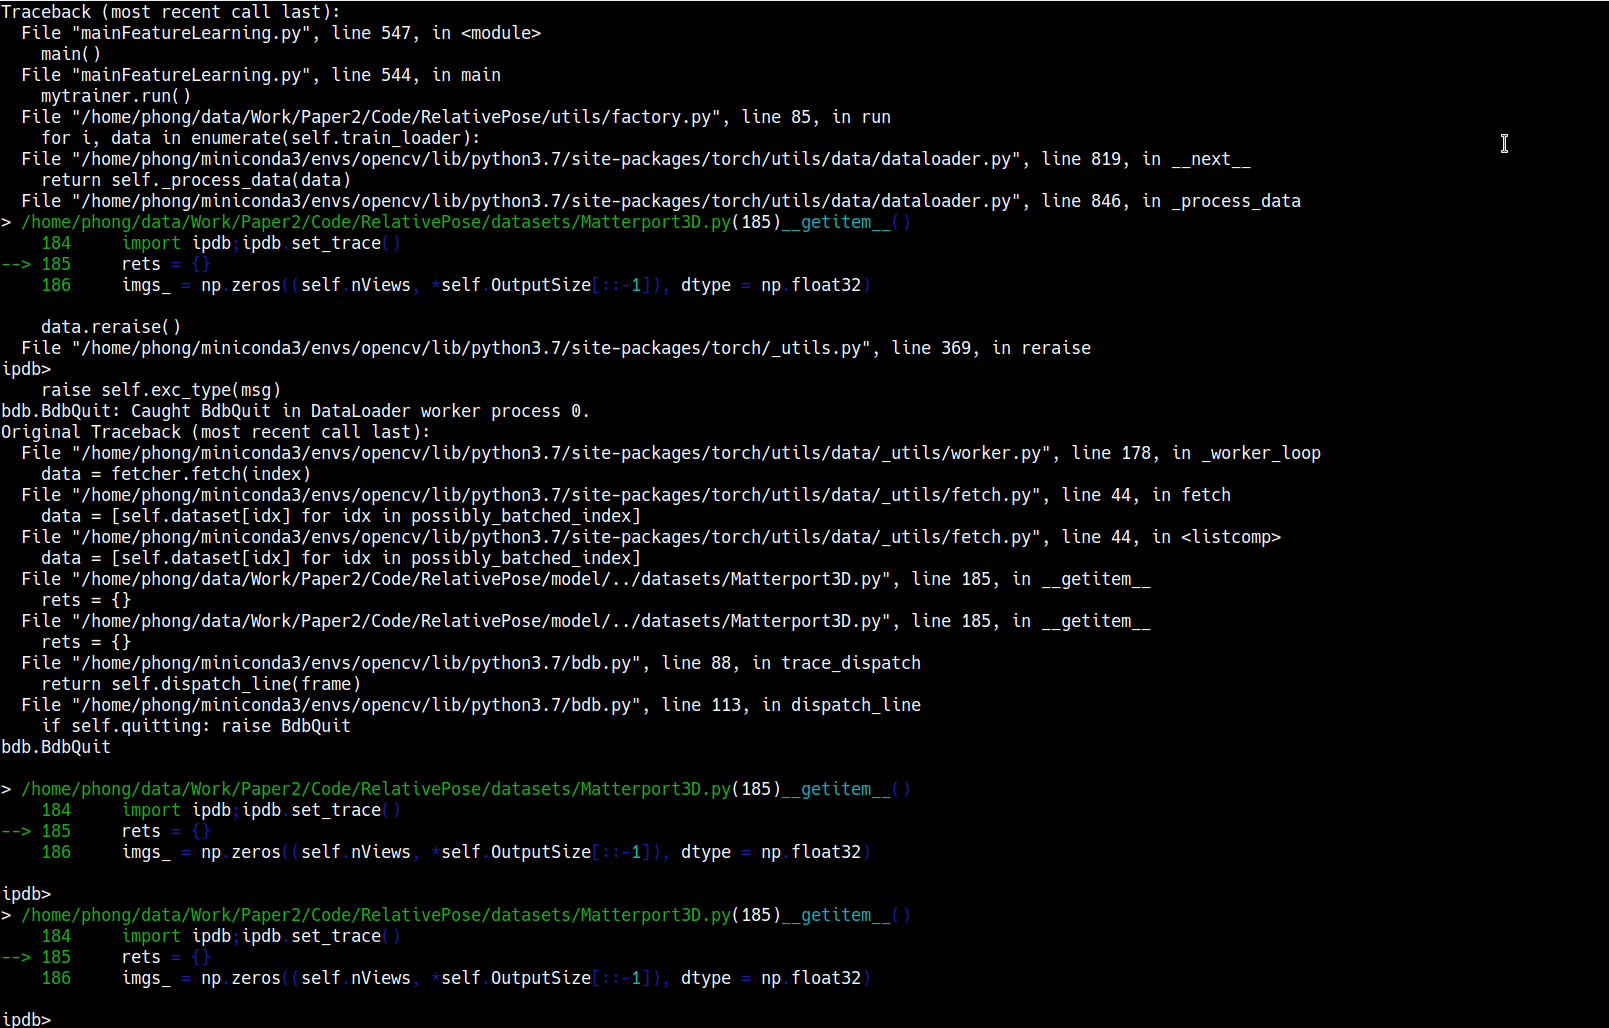Select the fetch.py 'line 44, in <listcomp>' entry
Image resolution: width=1609 pixels, height=1028 pixels.
(x=651, y=537)
